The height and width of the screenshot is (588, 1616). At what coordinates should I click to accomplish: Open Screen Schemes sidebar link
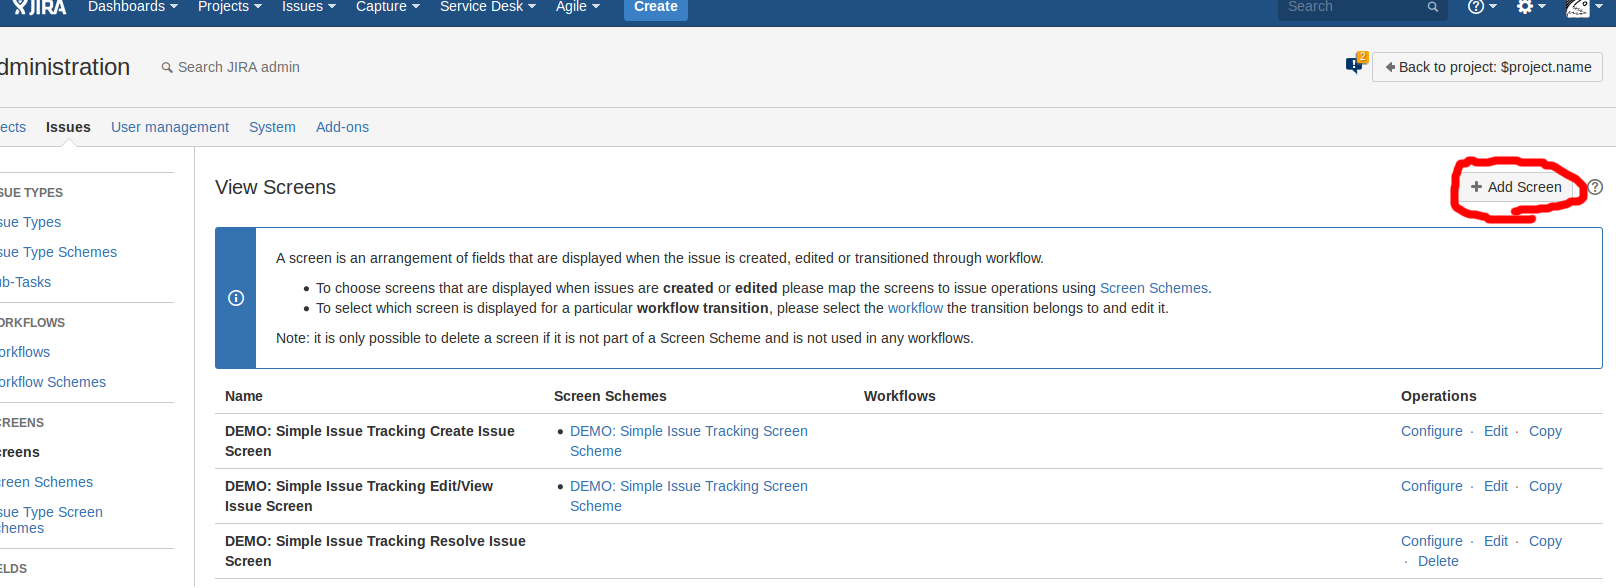coord(46,482)
